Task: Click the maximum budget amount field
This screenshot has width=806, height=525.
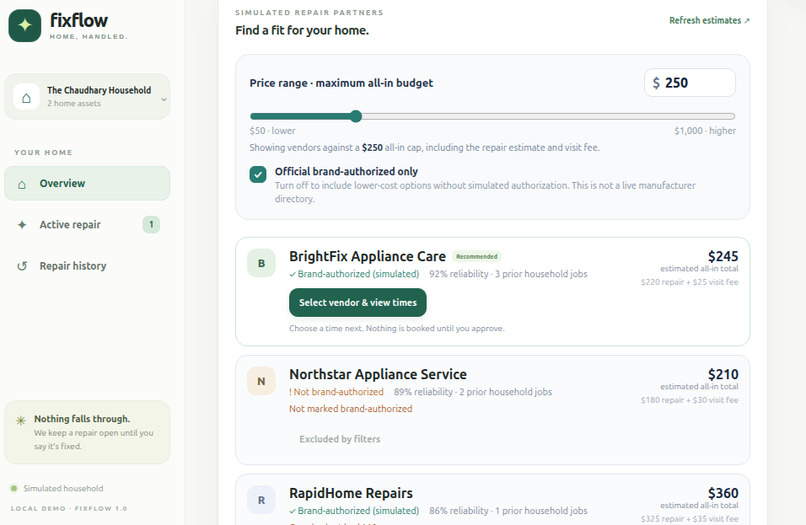Action: click(689, 83)
